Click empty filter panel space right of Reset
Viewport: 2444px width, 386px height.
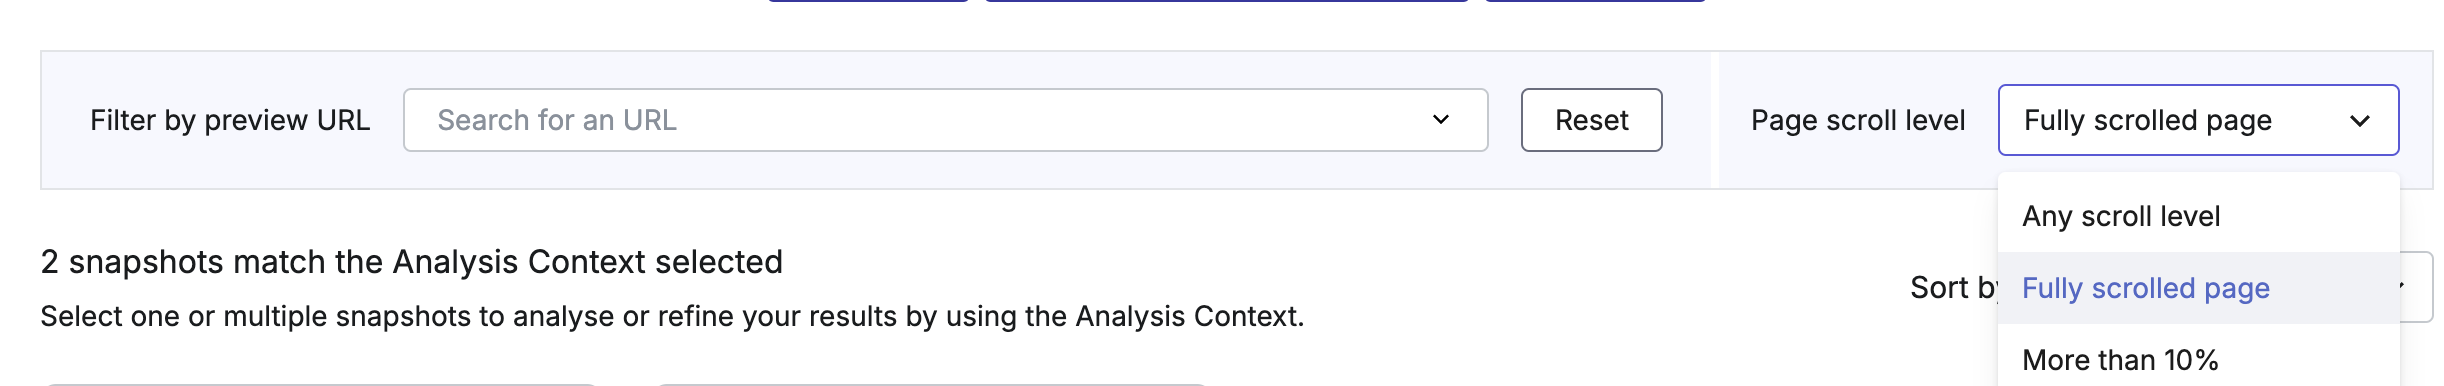pos(1687,120)
